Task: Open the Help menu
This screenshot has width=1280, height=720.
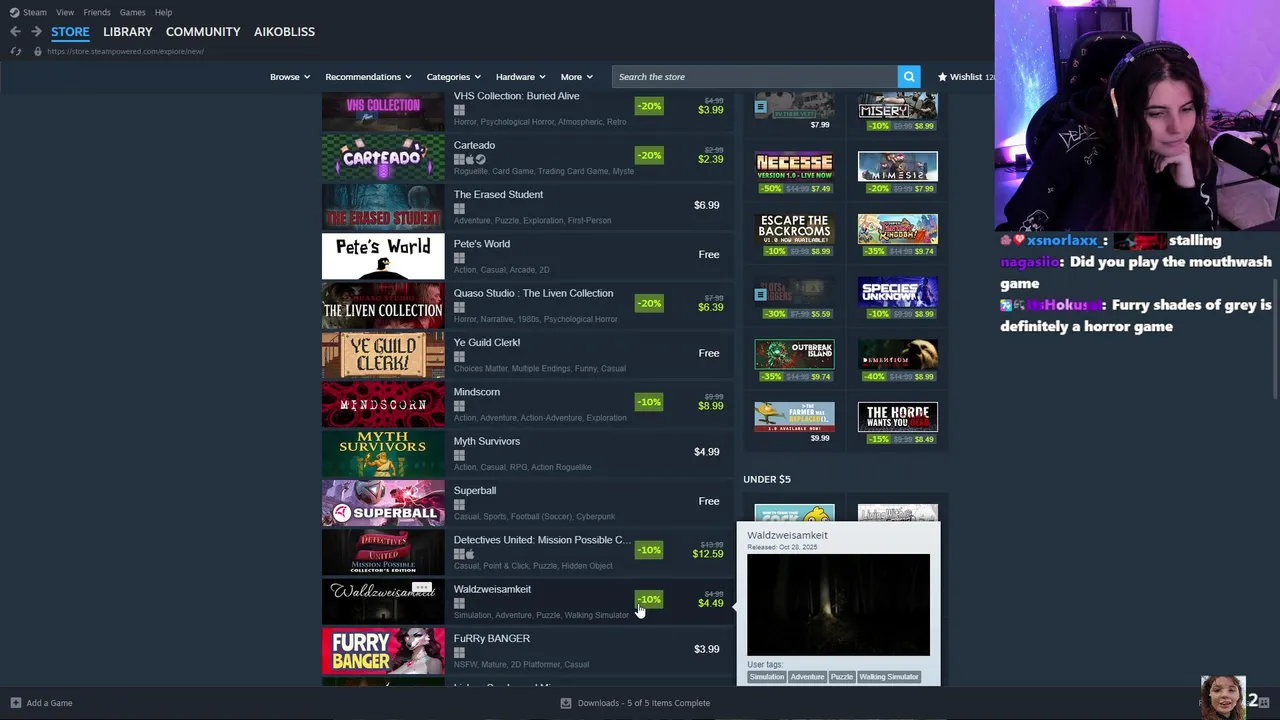Action: pos(163,12)
